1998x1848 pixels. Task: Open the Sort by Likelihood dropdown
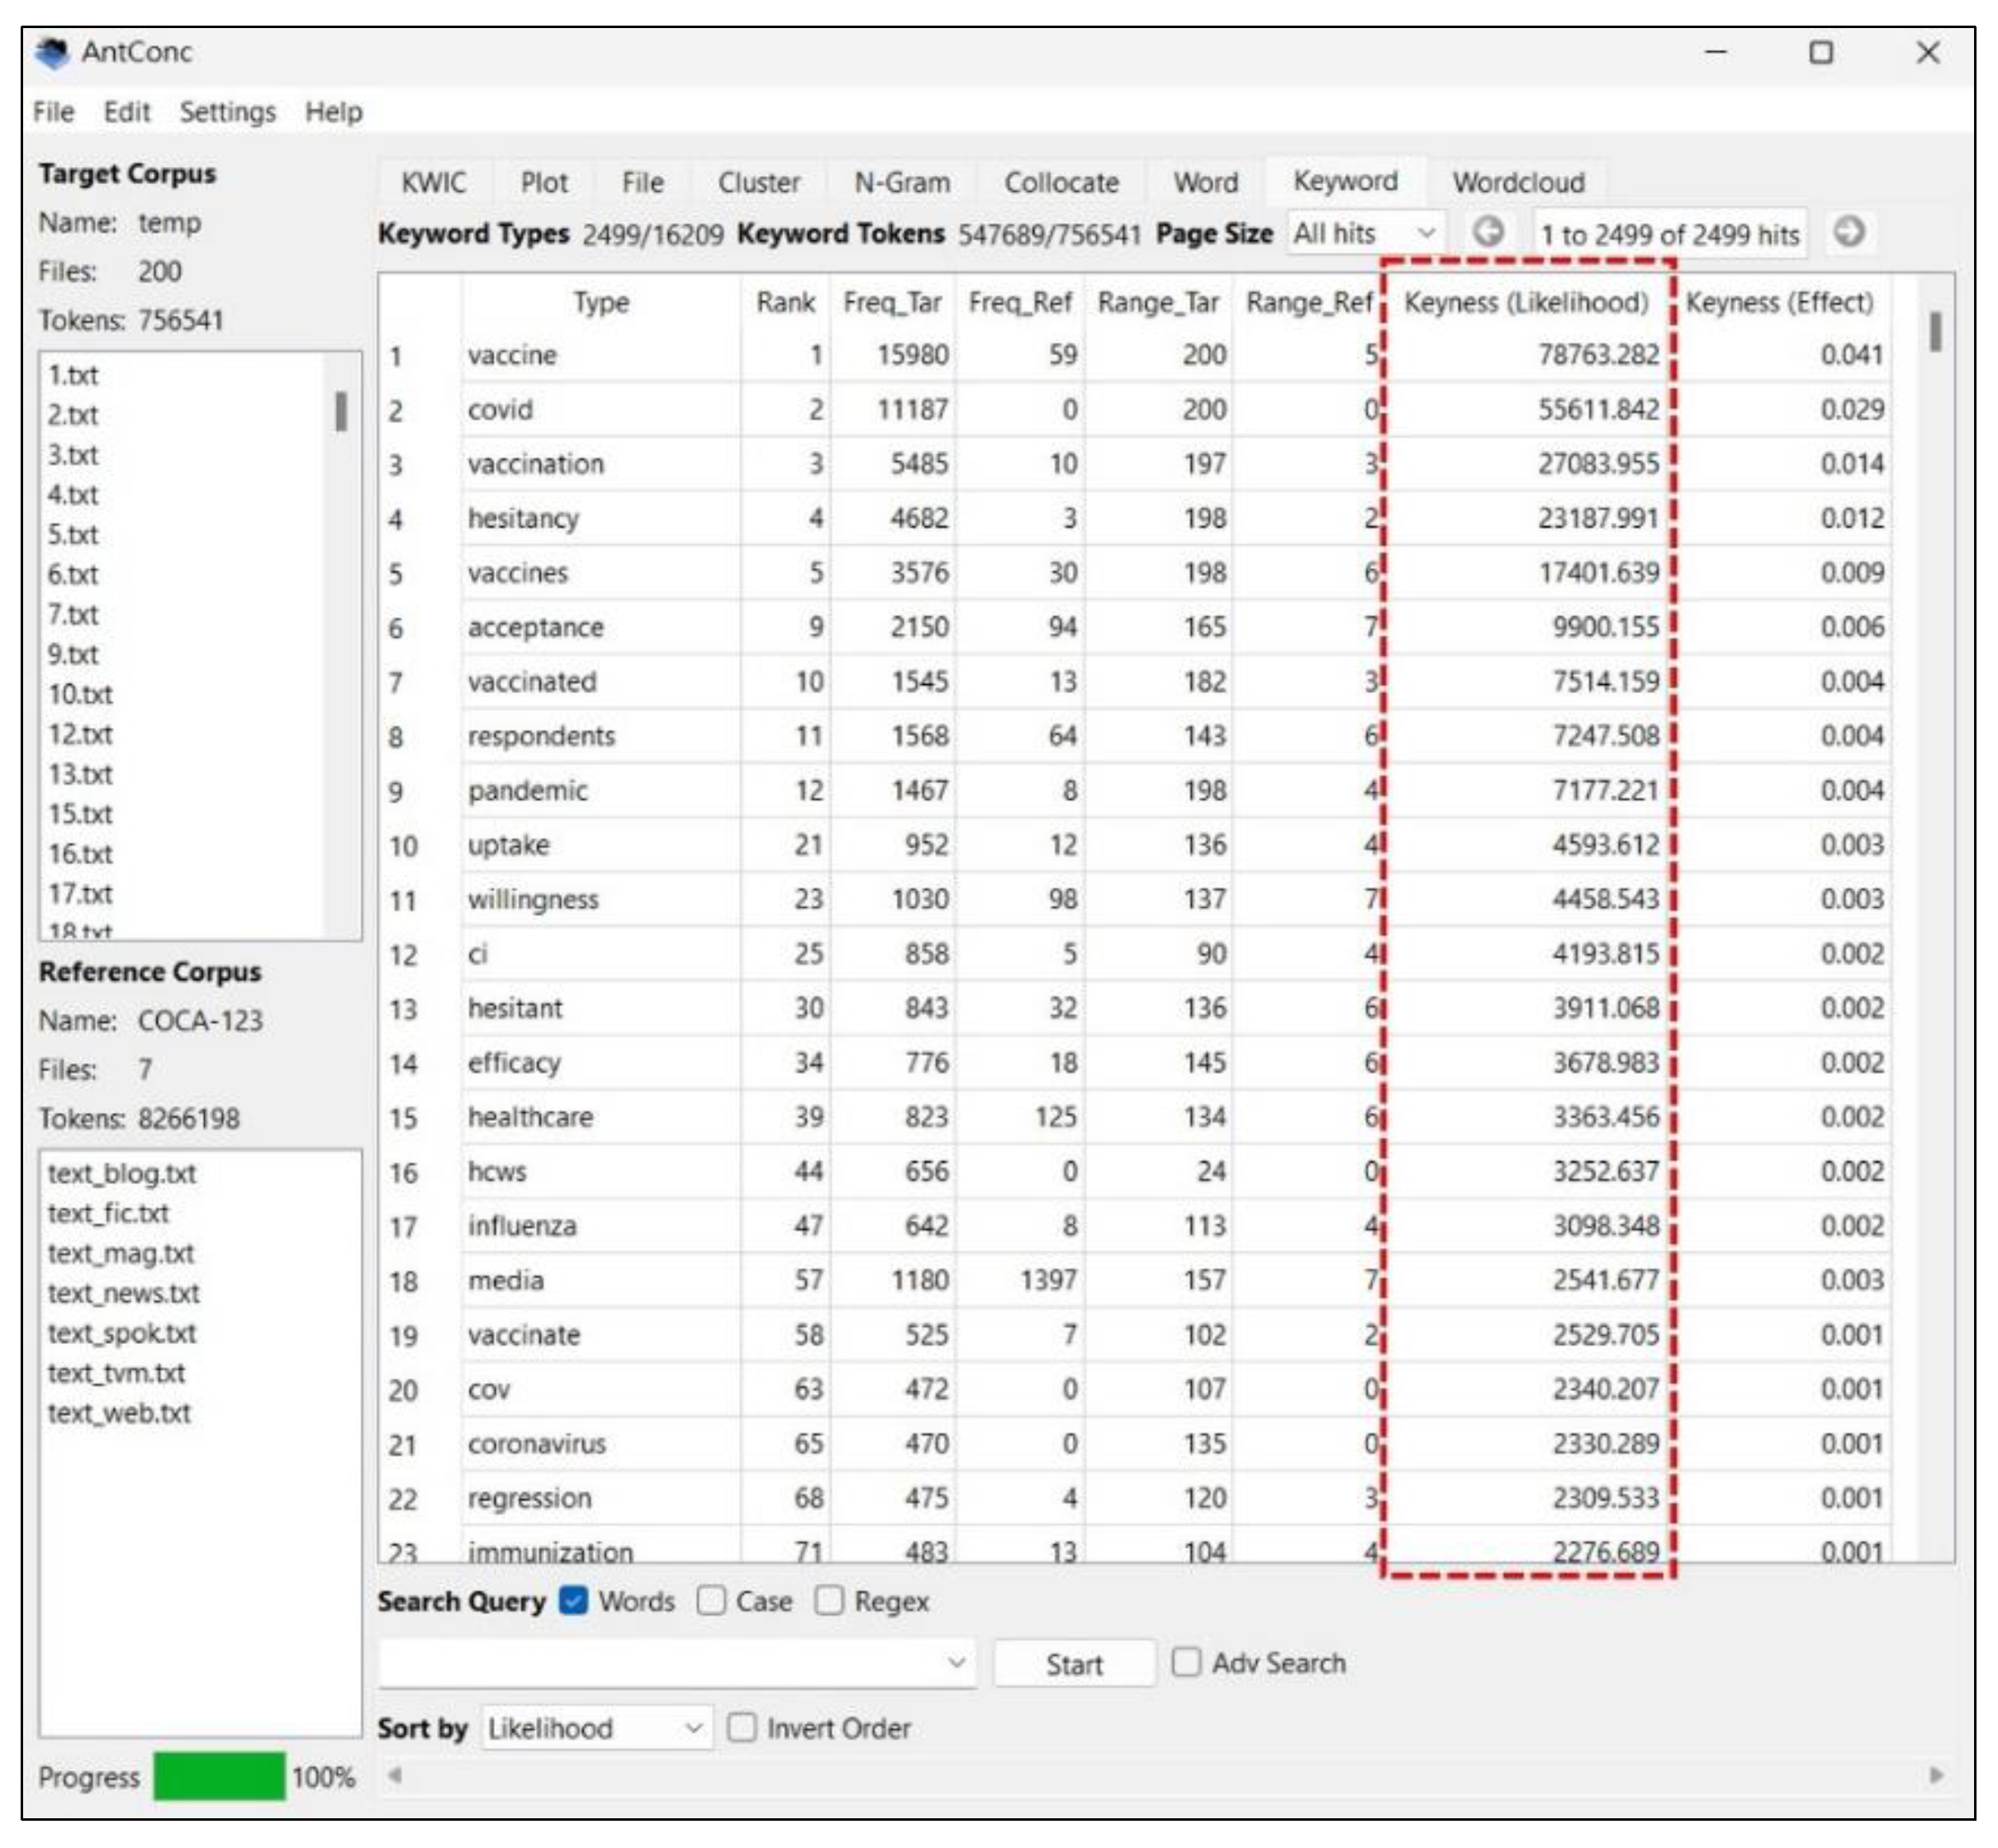(596, 1727)
